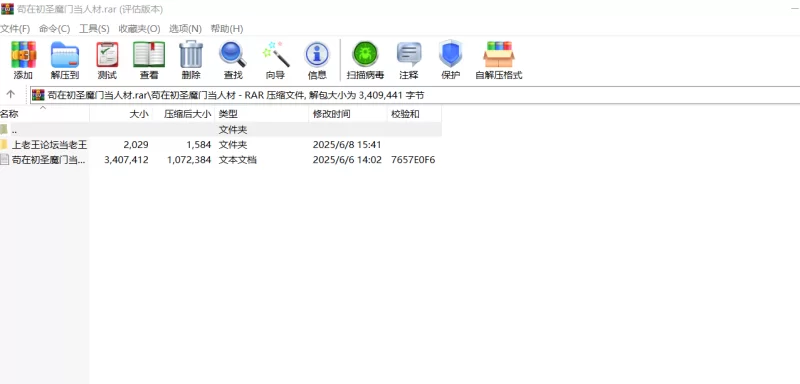Image resolution: width=800 pixels, height=384 pixels.
Task: Click the 添加 (Add) toolbar icon
Action: pos(23,55)
